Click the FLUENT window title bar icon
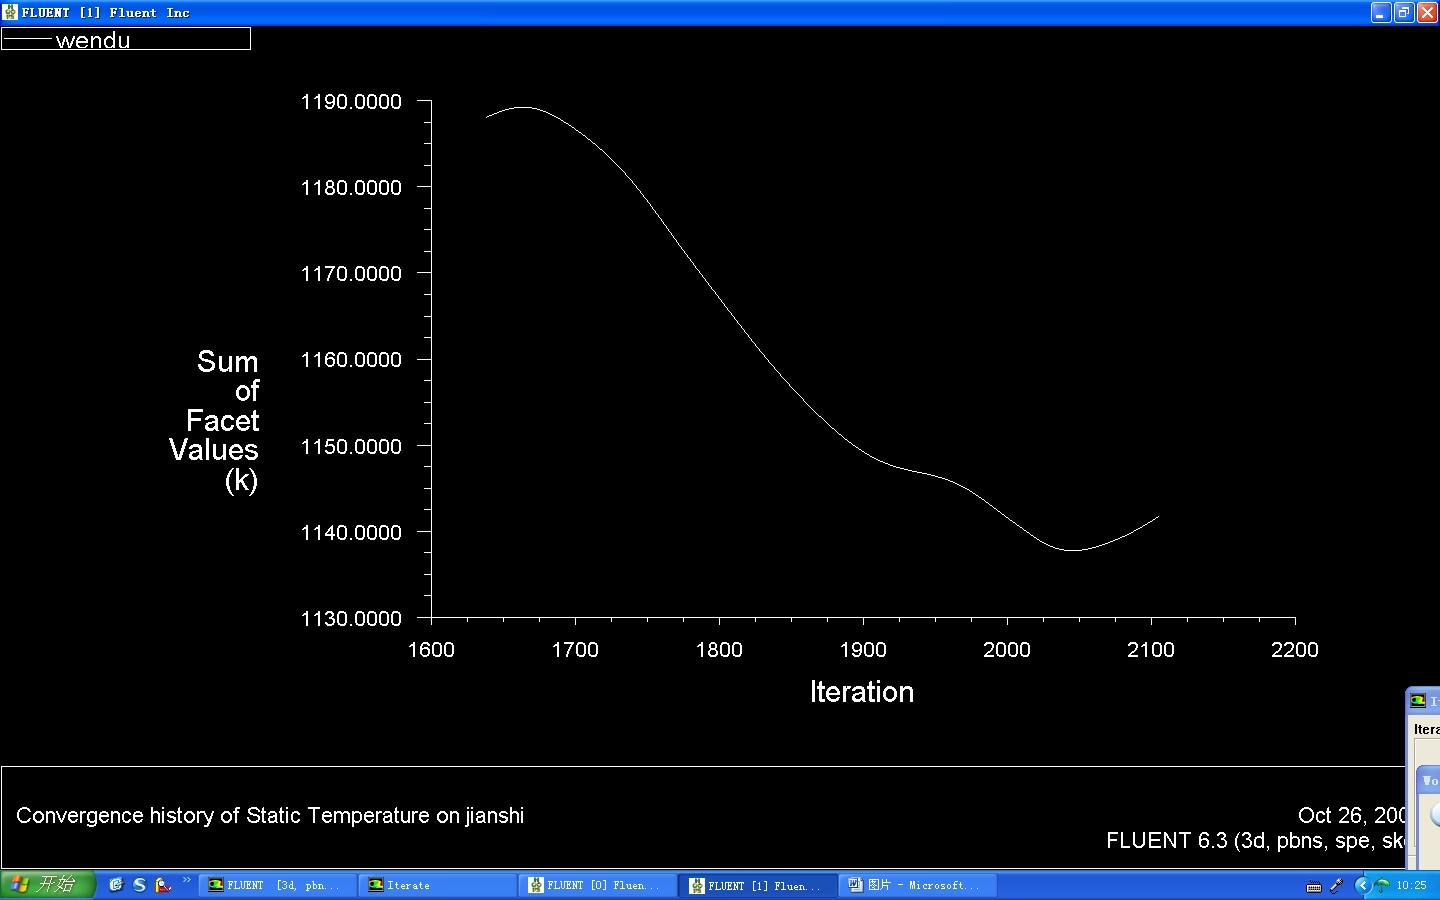This screenshot has height=900, width=1440. (10, 12)
